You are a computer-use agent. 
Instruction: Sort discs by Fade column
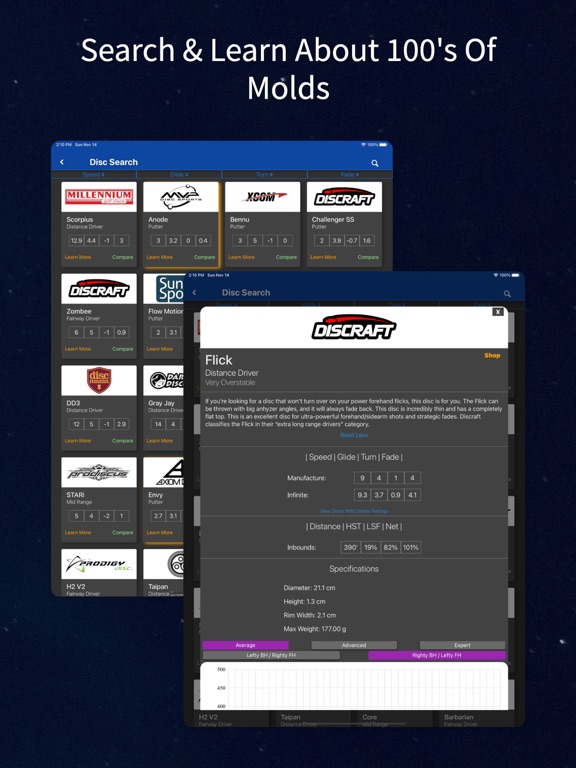tap(350, 174)
